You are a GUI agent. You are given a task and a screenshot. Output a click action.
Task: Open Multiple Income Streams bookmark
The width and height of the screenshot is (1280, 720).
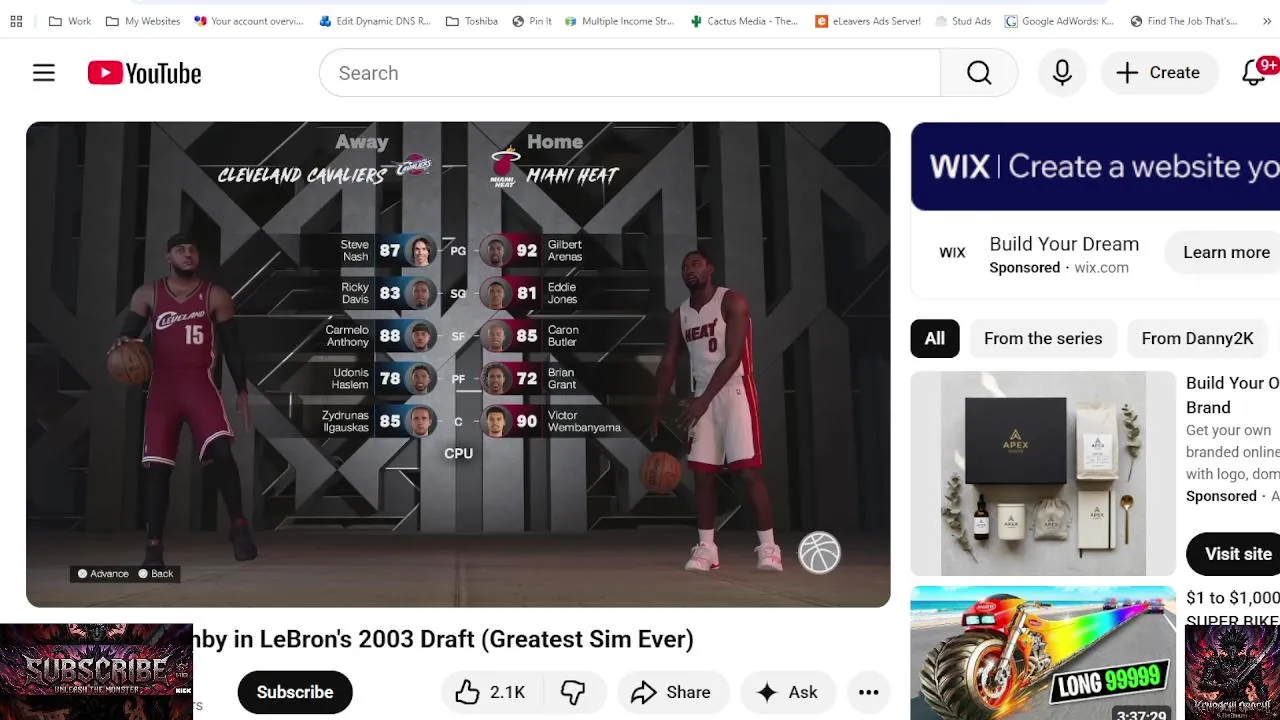[x=620, y=21]
